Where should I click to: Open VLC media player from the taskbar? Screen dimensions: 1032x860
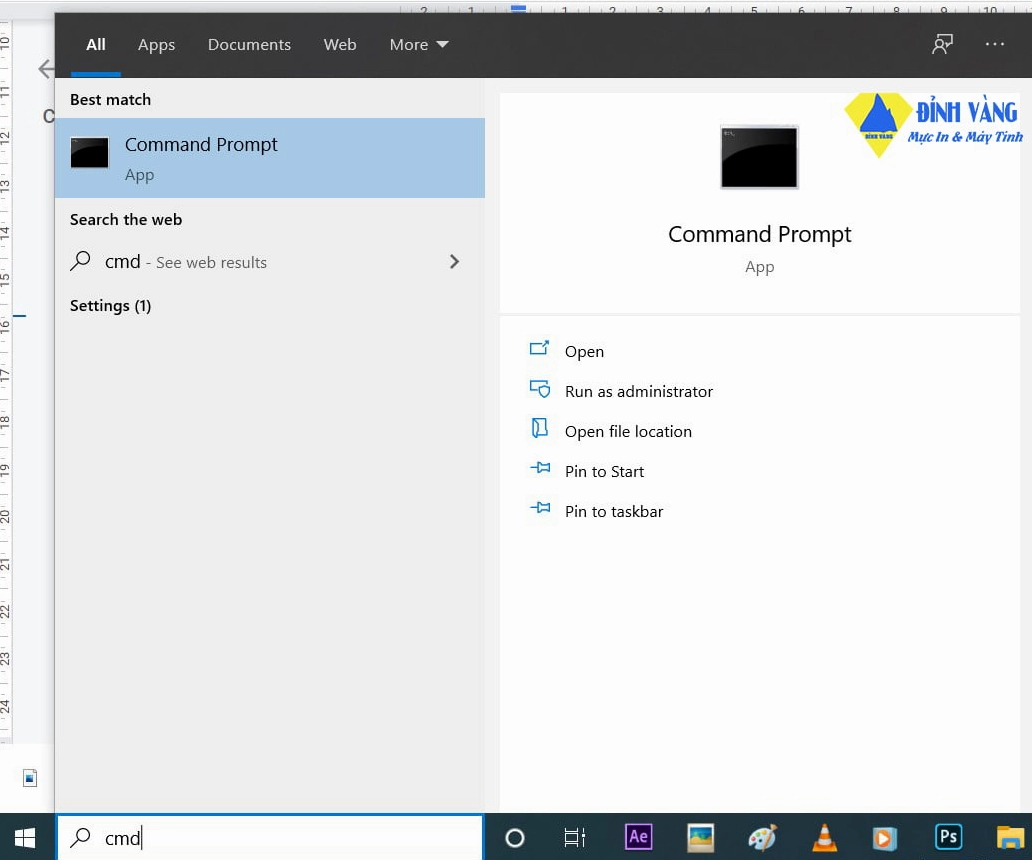[x=824, y=838]
